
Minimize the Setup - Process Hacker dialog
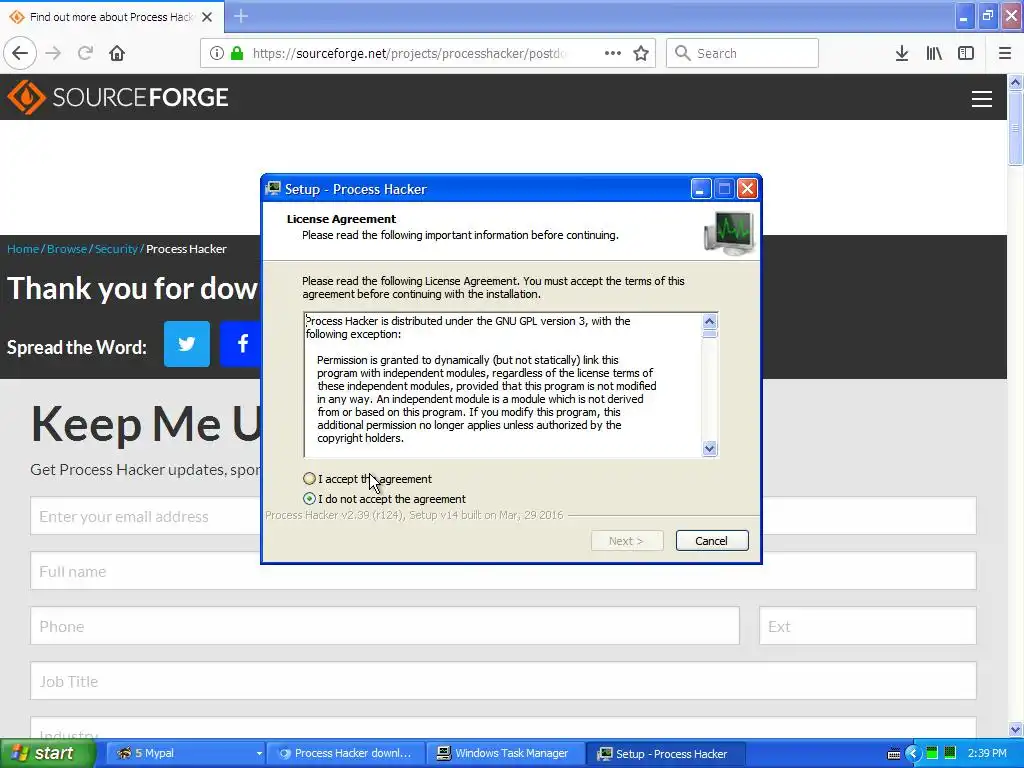point(700,189)
